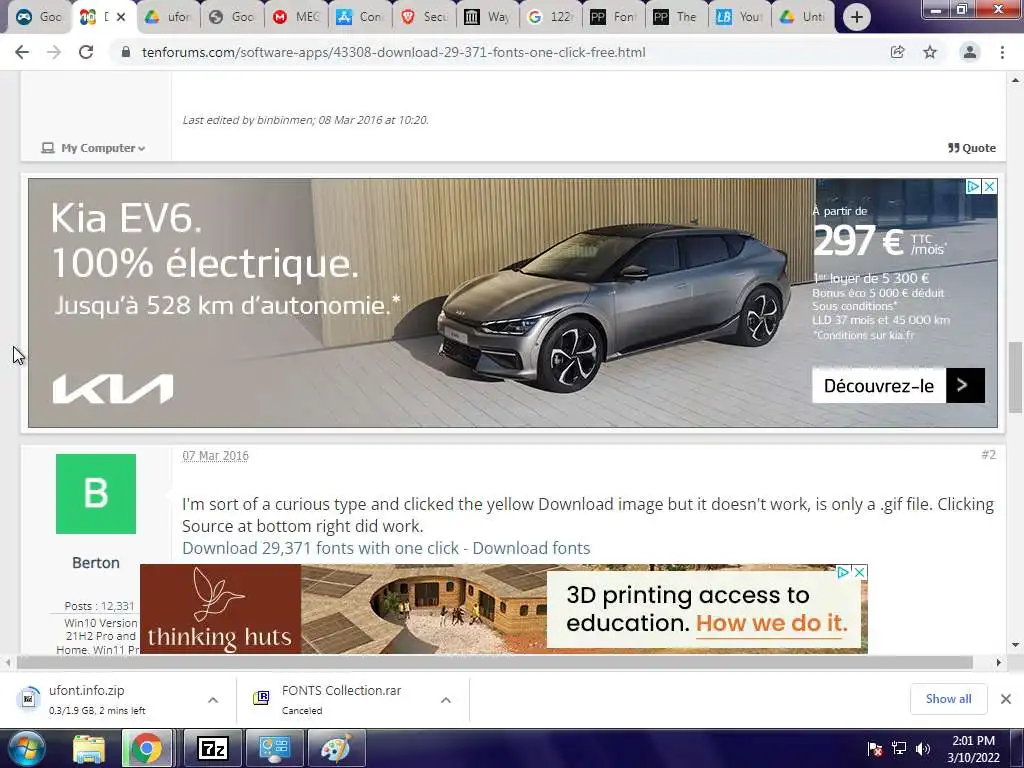Reload the current page
The height and width of the screenshot is (768, 1024).
tap(86, 52)
